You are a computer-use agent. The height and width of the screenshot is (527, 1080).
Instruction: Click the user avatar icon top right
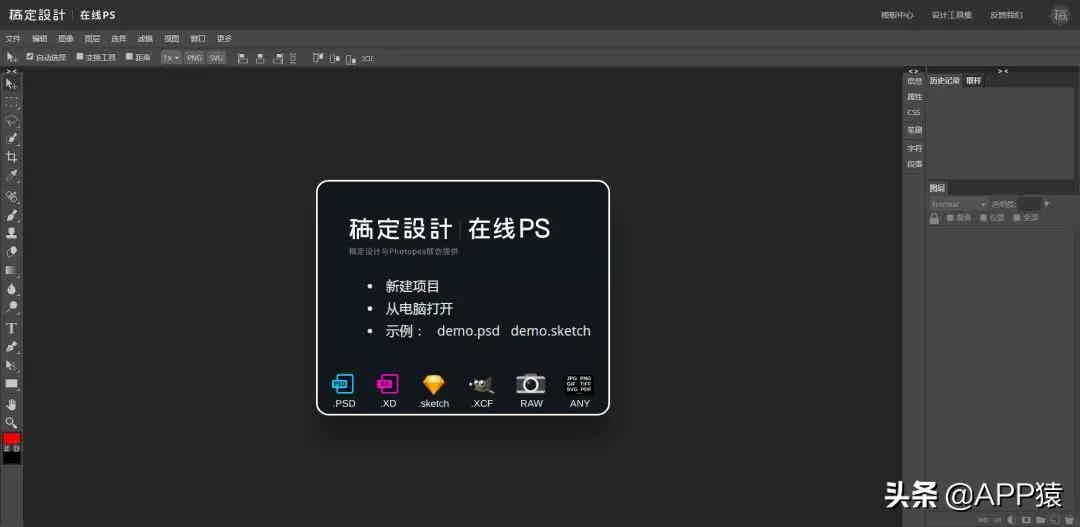[1060, 15]
